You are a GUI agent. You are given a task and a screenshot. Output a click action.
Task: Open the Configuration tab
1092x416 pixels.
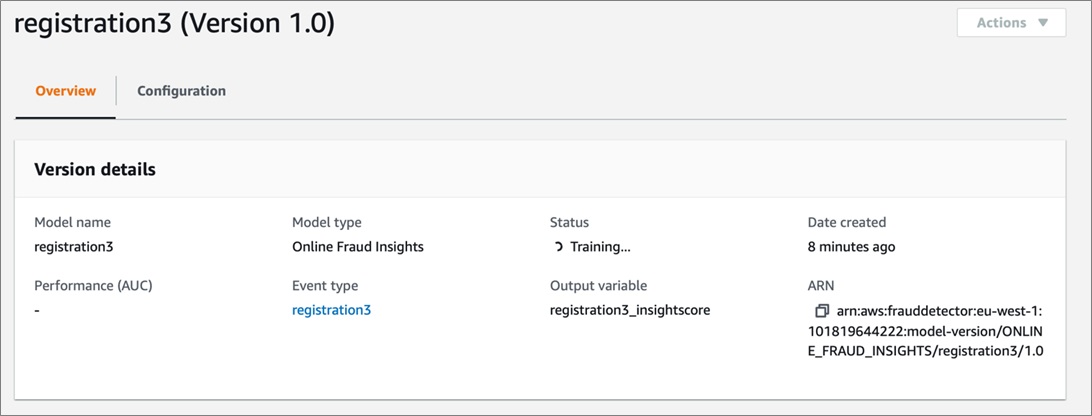click(181, 91)
